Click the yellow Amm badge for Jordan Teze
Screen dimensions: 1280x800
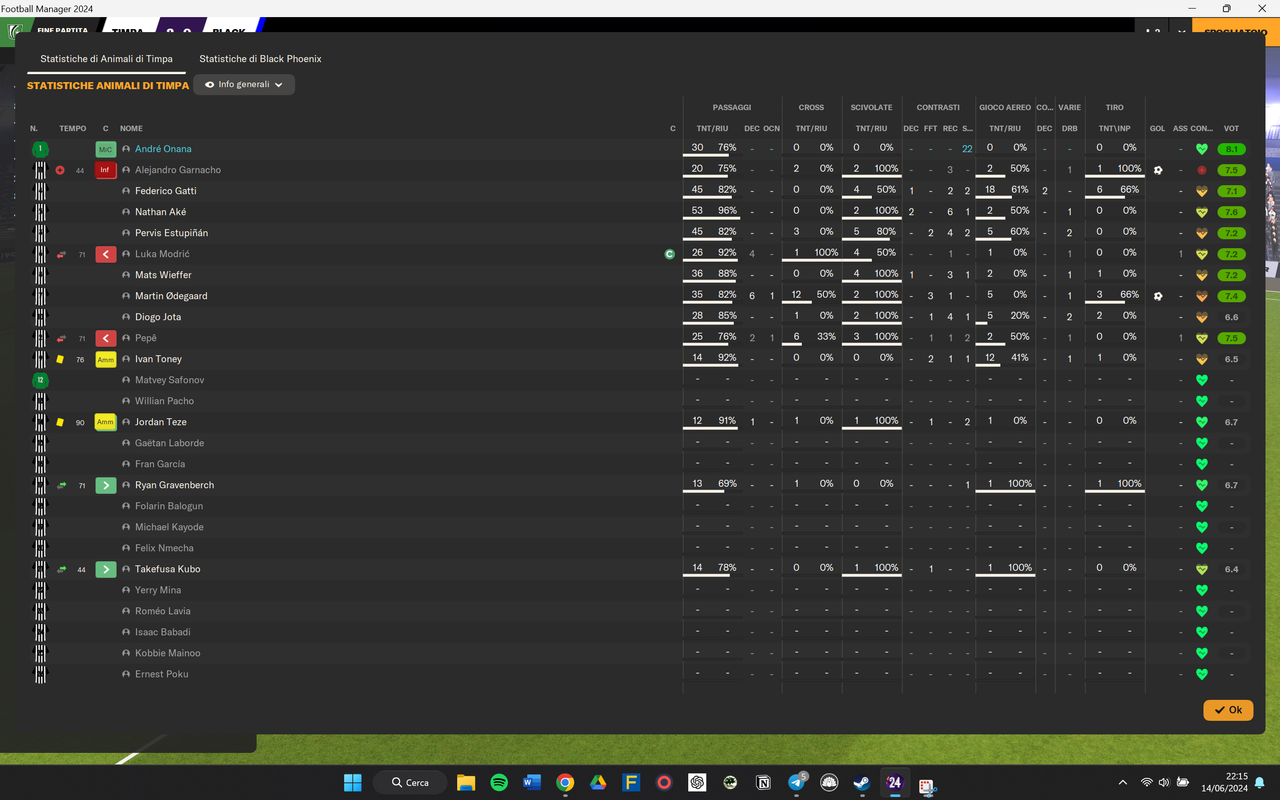tap(105, 422)
